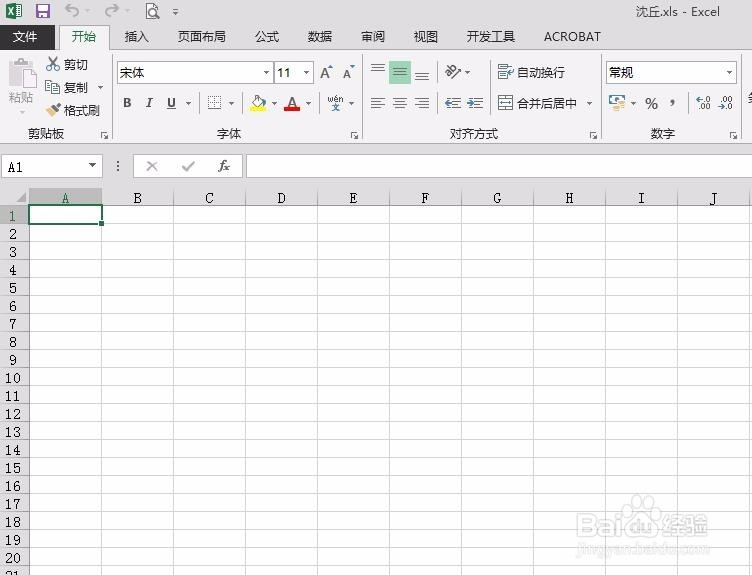Click the Save icon in quick access toolbar
Screen dimensions: 752x575
tap(43, 11)
